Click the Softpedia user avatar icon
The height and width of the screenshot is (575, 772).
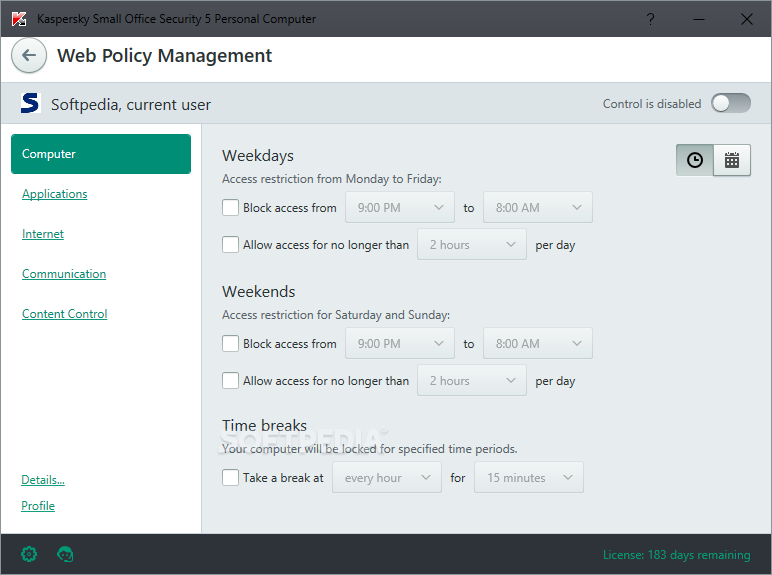tap(30, 103)
